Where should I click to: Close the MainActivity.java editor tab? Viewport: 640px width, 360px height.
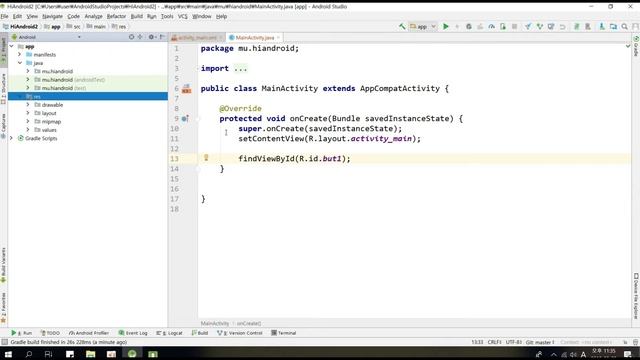coord(278,38)
